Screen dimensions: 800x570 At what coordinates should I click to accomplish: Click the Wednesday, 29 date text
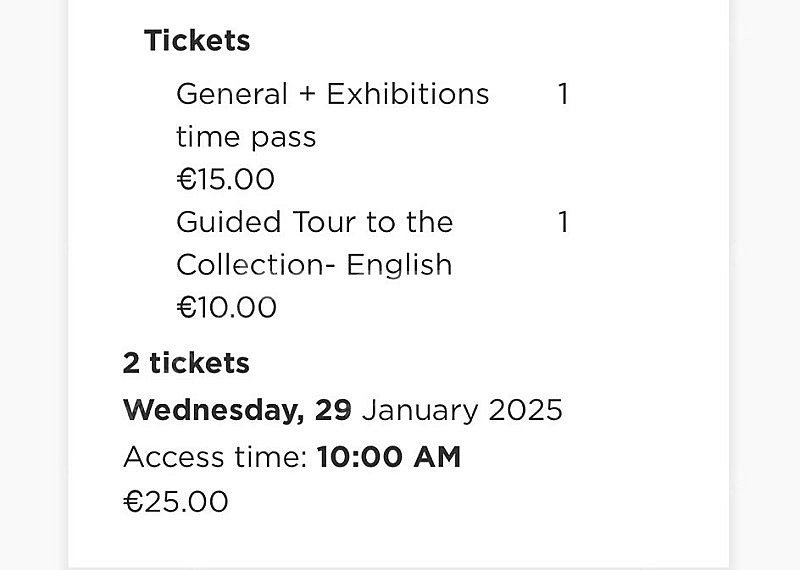point(237,410)
